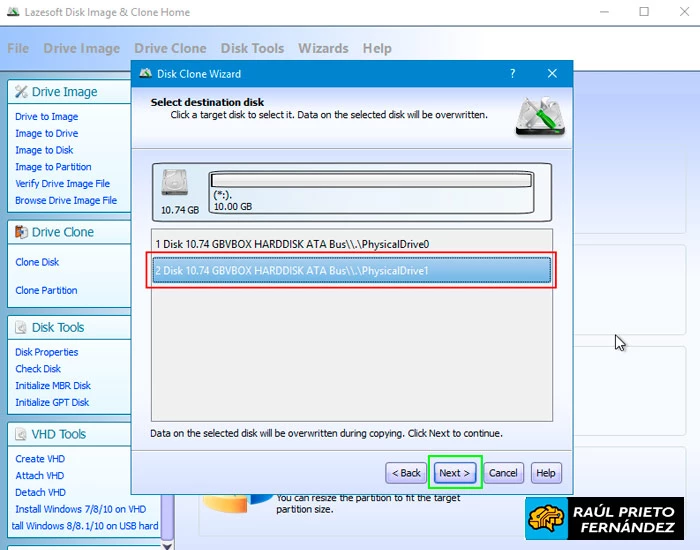700x550 pixels.
Task: Click the Help button in the wizard
Action: [x=545, y=473]
